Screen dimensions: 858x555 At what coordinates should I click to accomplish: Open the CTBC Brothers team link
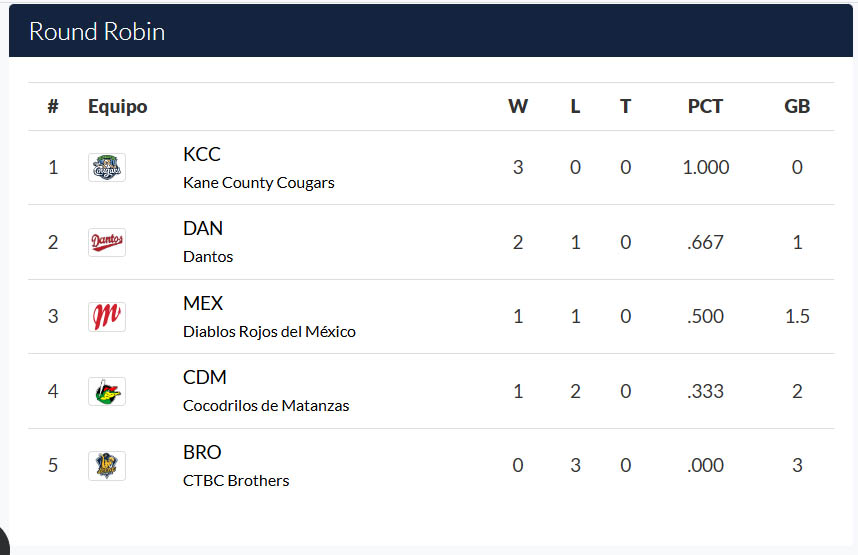click(x=236, y=481)
